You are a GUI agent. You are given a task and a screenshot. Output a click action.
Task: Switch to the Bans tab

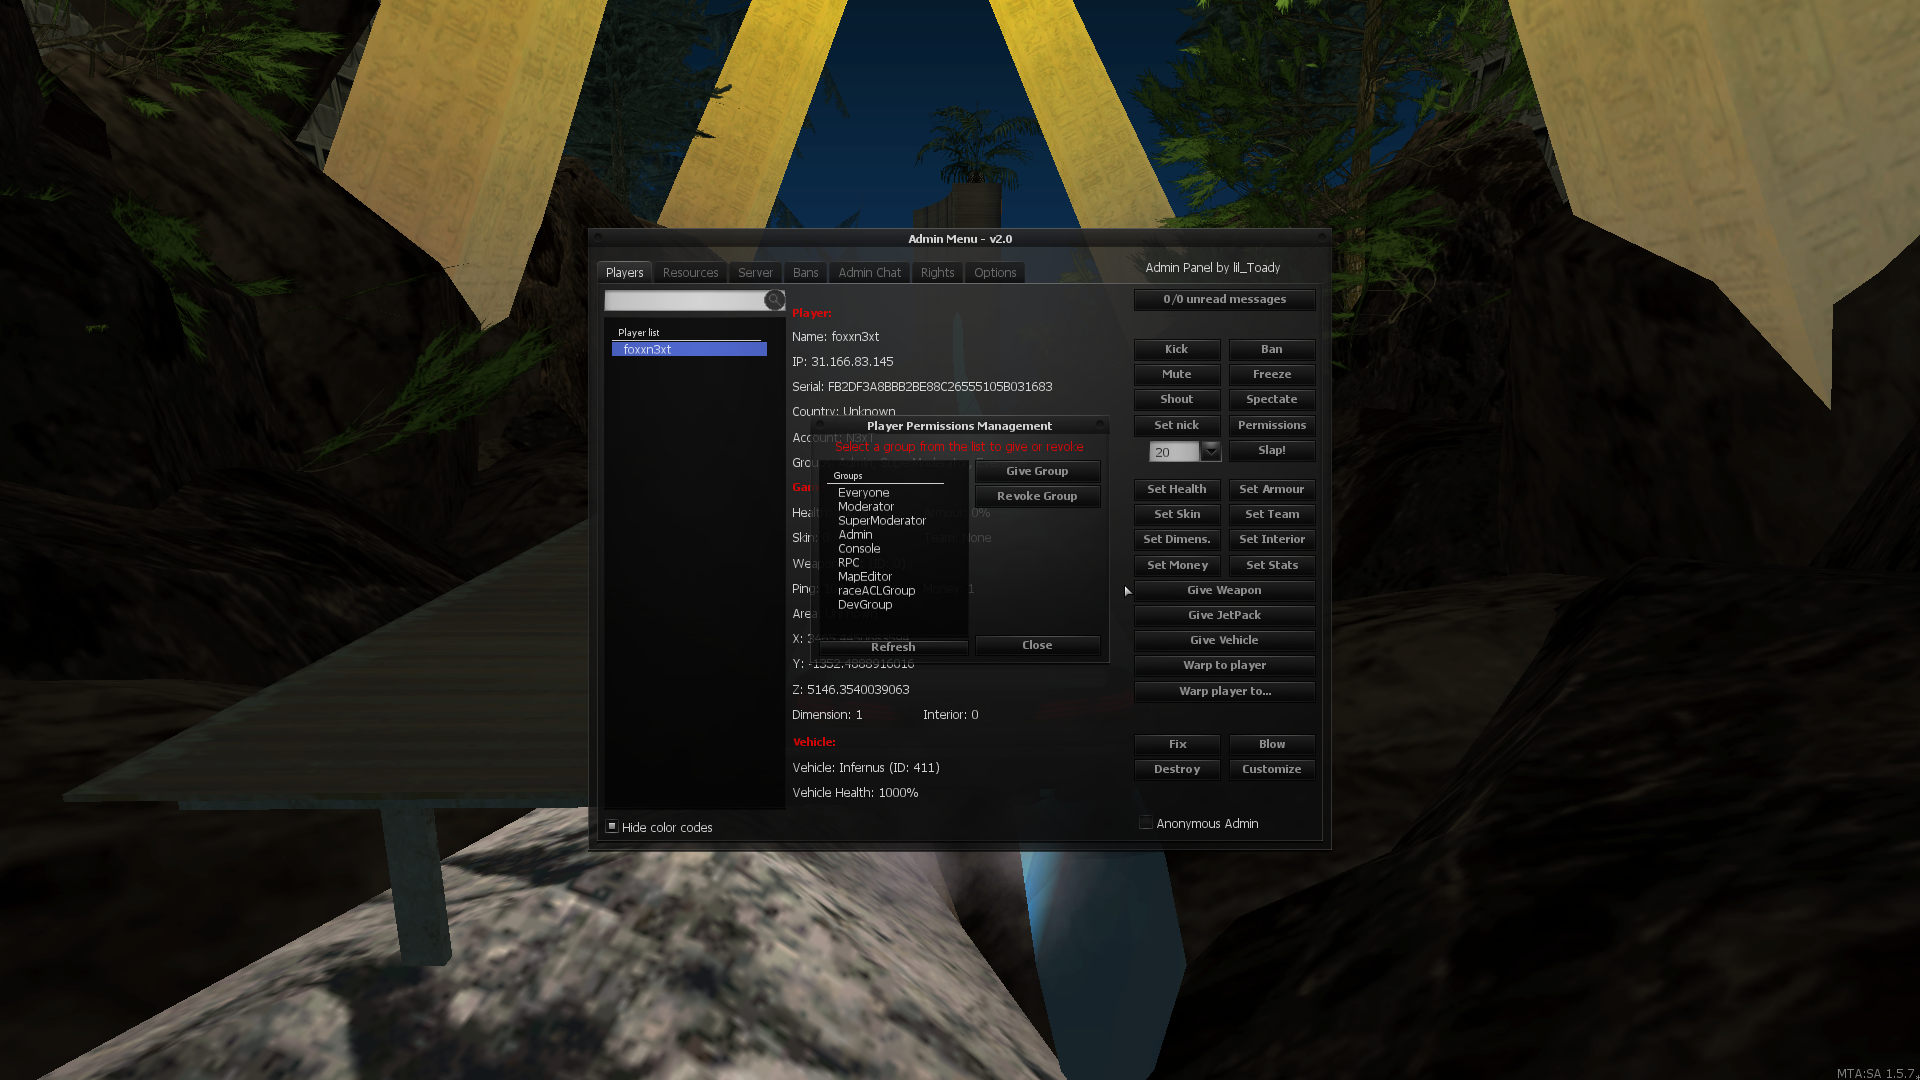coord(805,272)
